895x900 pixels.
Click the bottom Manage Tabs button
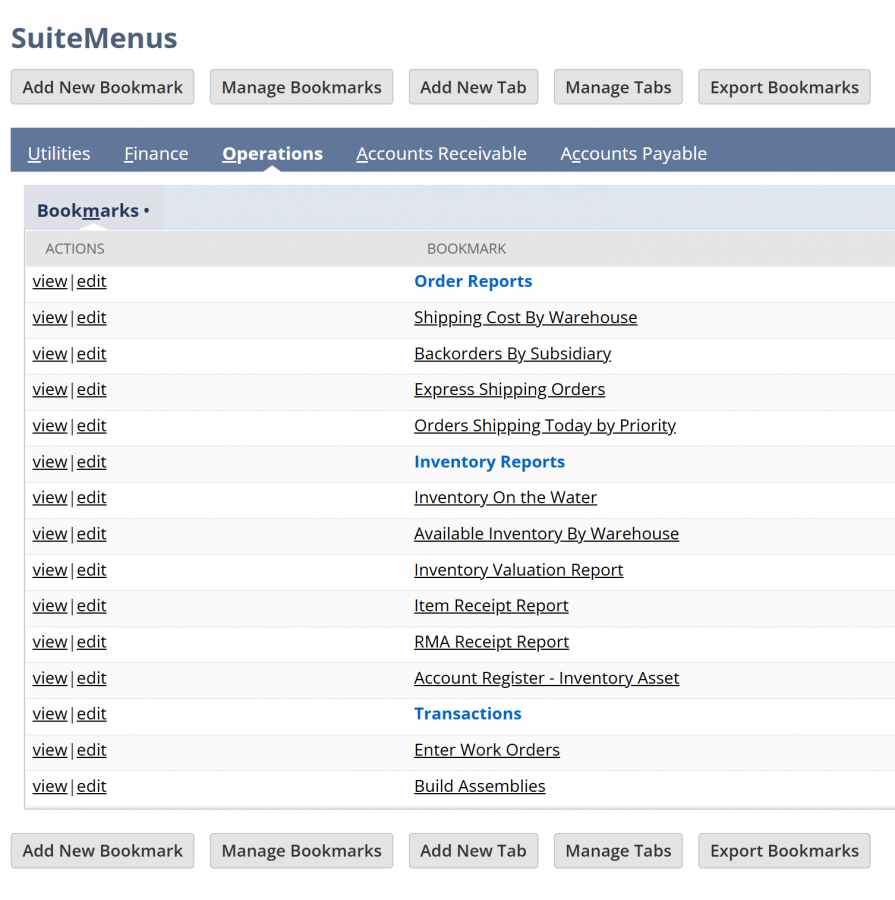[618, 851]
